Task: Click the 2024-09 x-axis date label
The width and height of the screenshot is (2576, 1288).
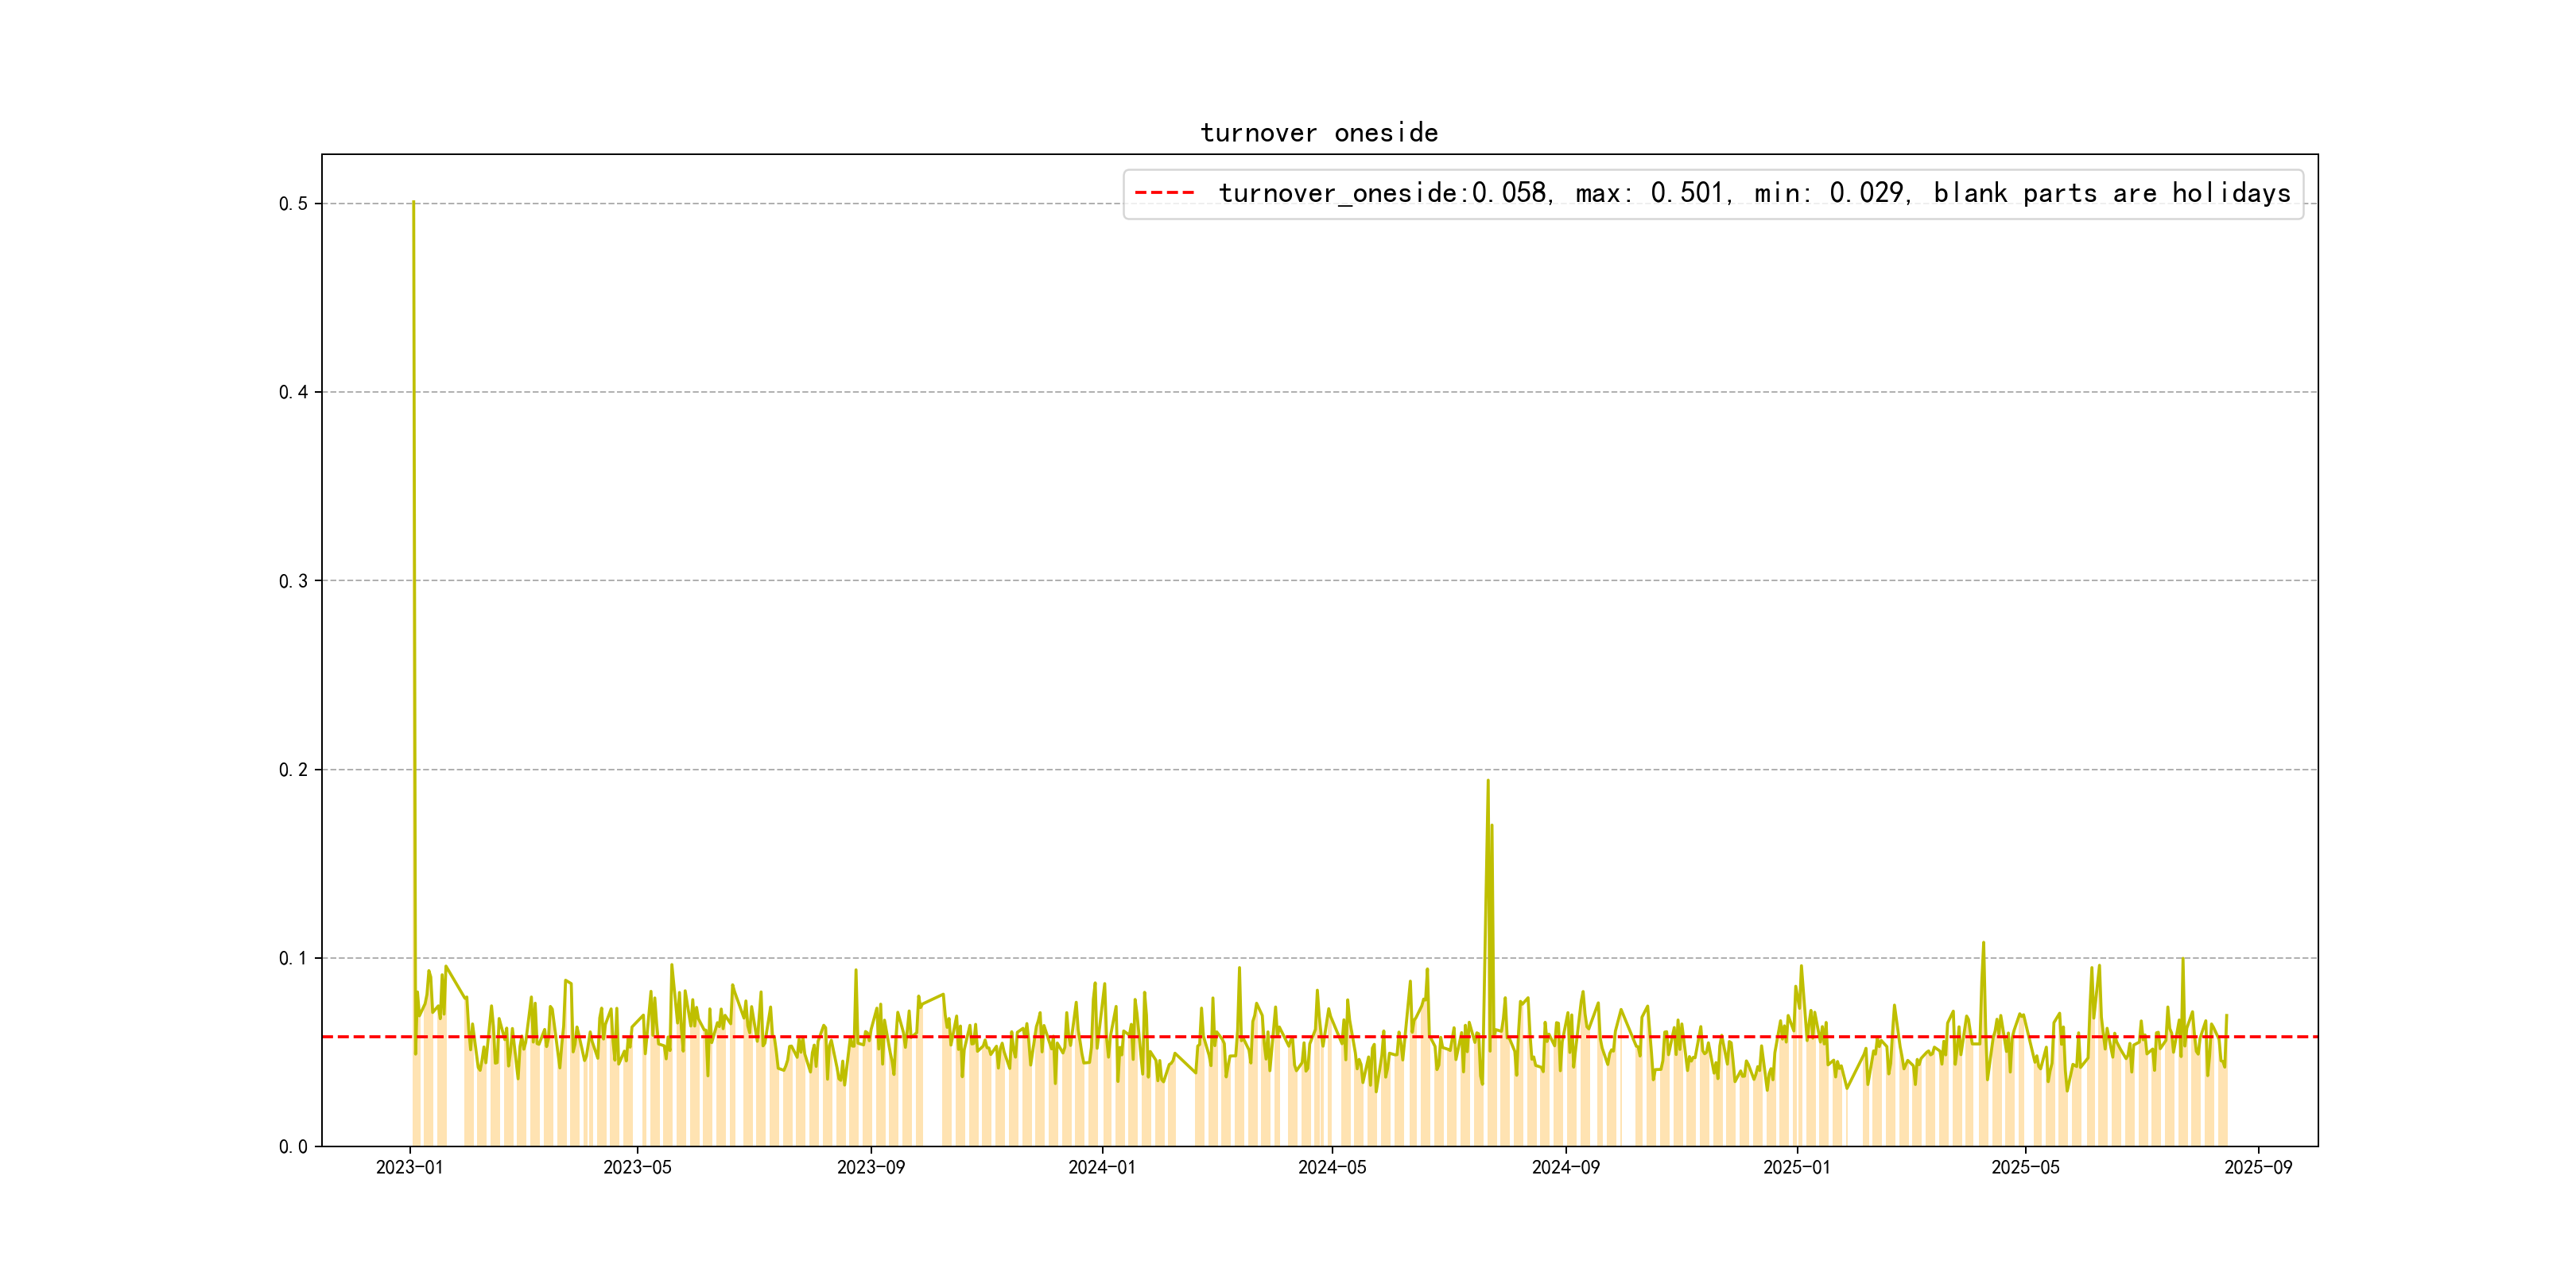Action: click(x=1565, y=1167)
